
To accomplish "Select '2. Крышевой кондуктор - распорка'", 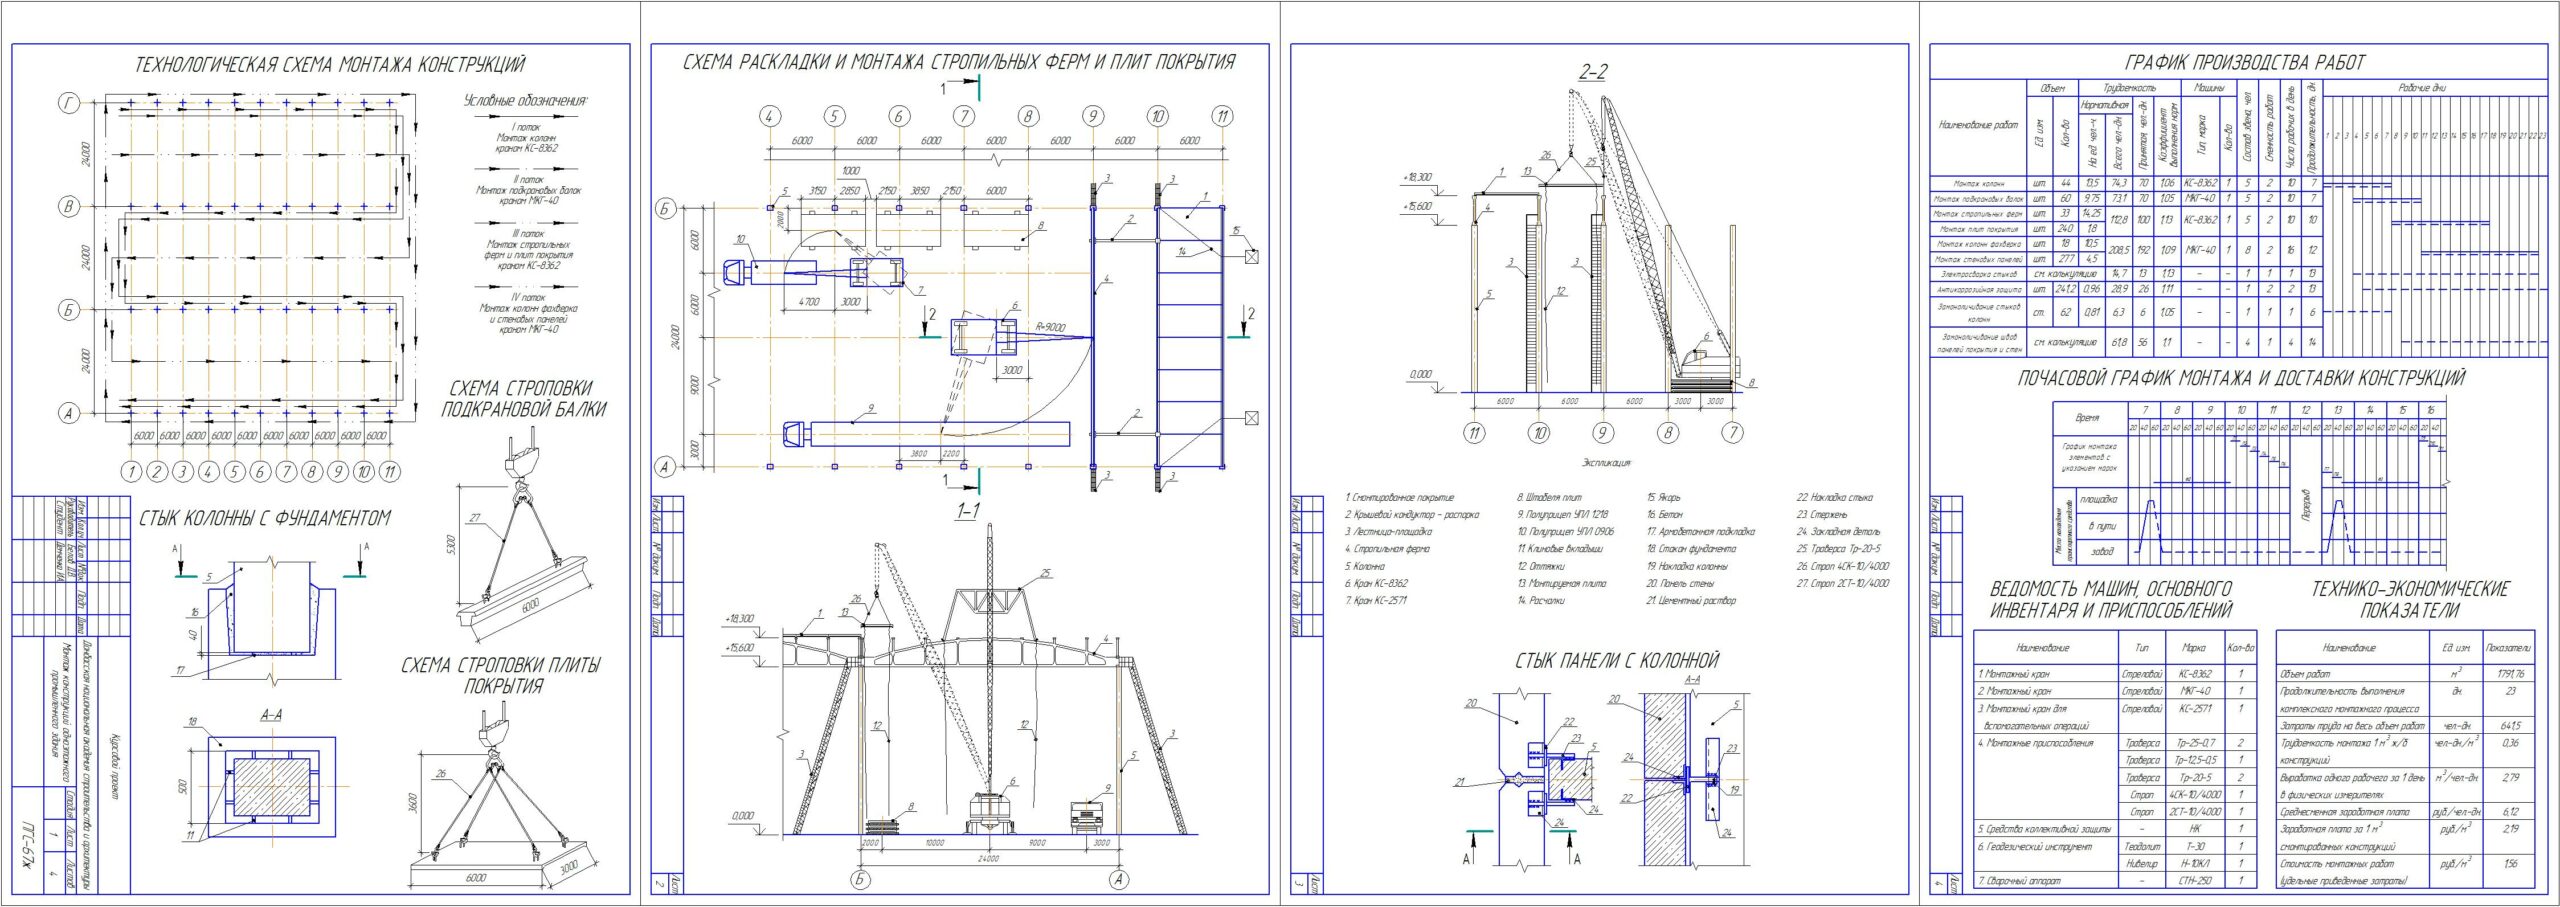I will click(x=1412, y=515).
